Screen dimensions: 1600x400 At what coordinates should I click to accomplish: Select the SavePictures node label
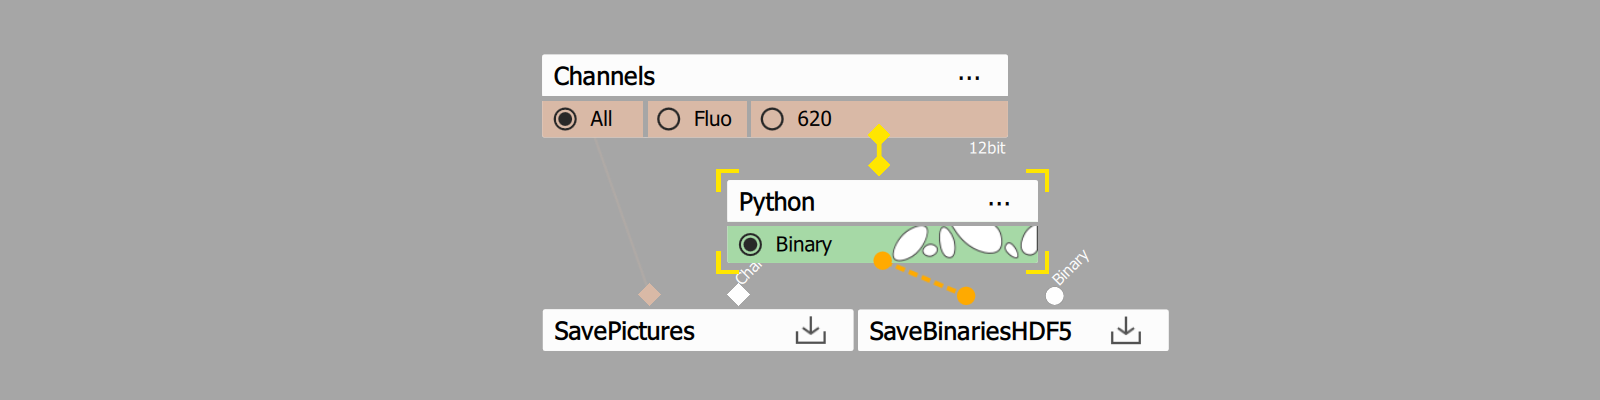(624, 331)
